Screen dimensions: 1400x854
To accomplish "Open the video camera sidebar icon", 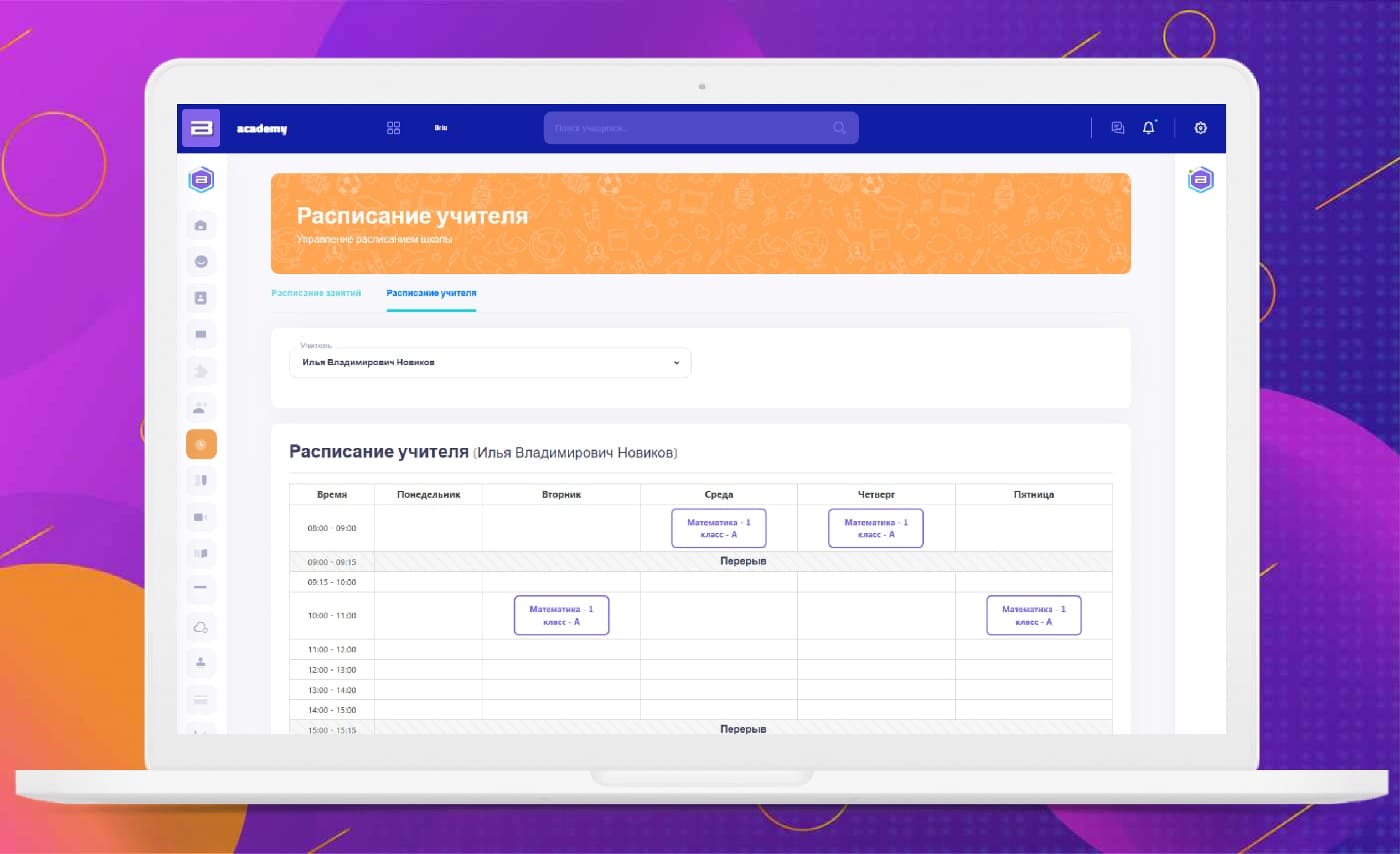I will tap(201, 517).
